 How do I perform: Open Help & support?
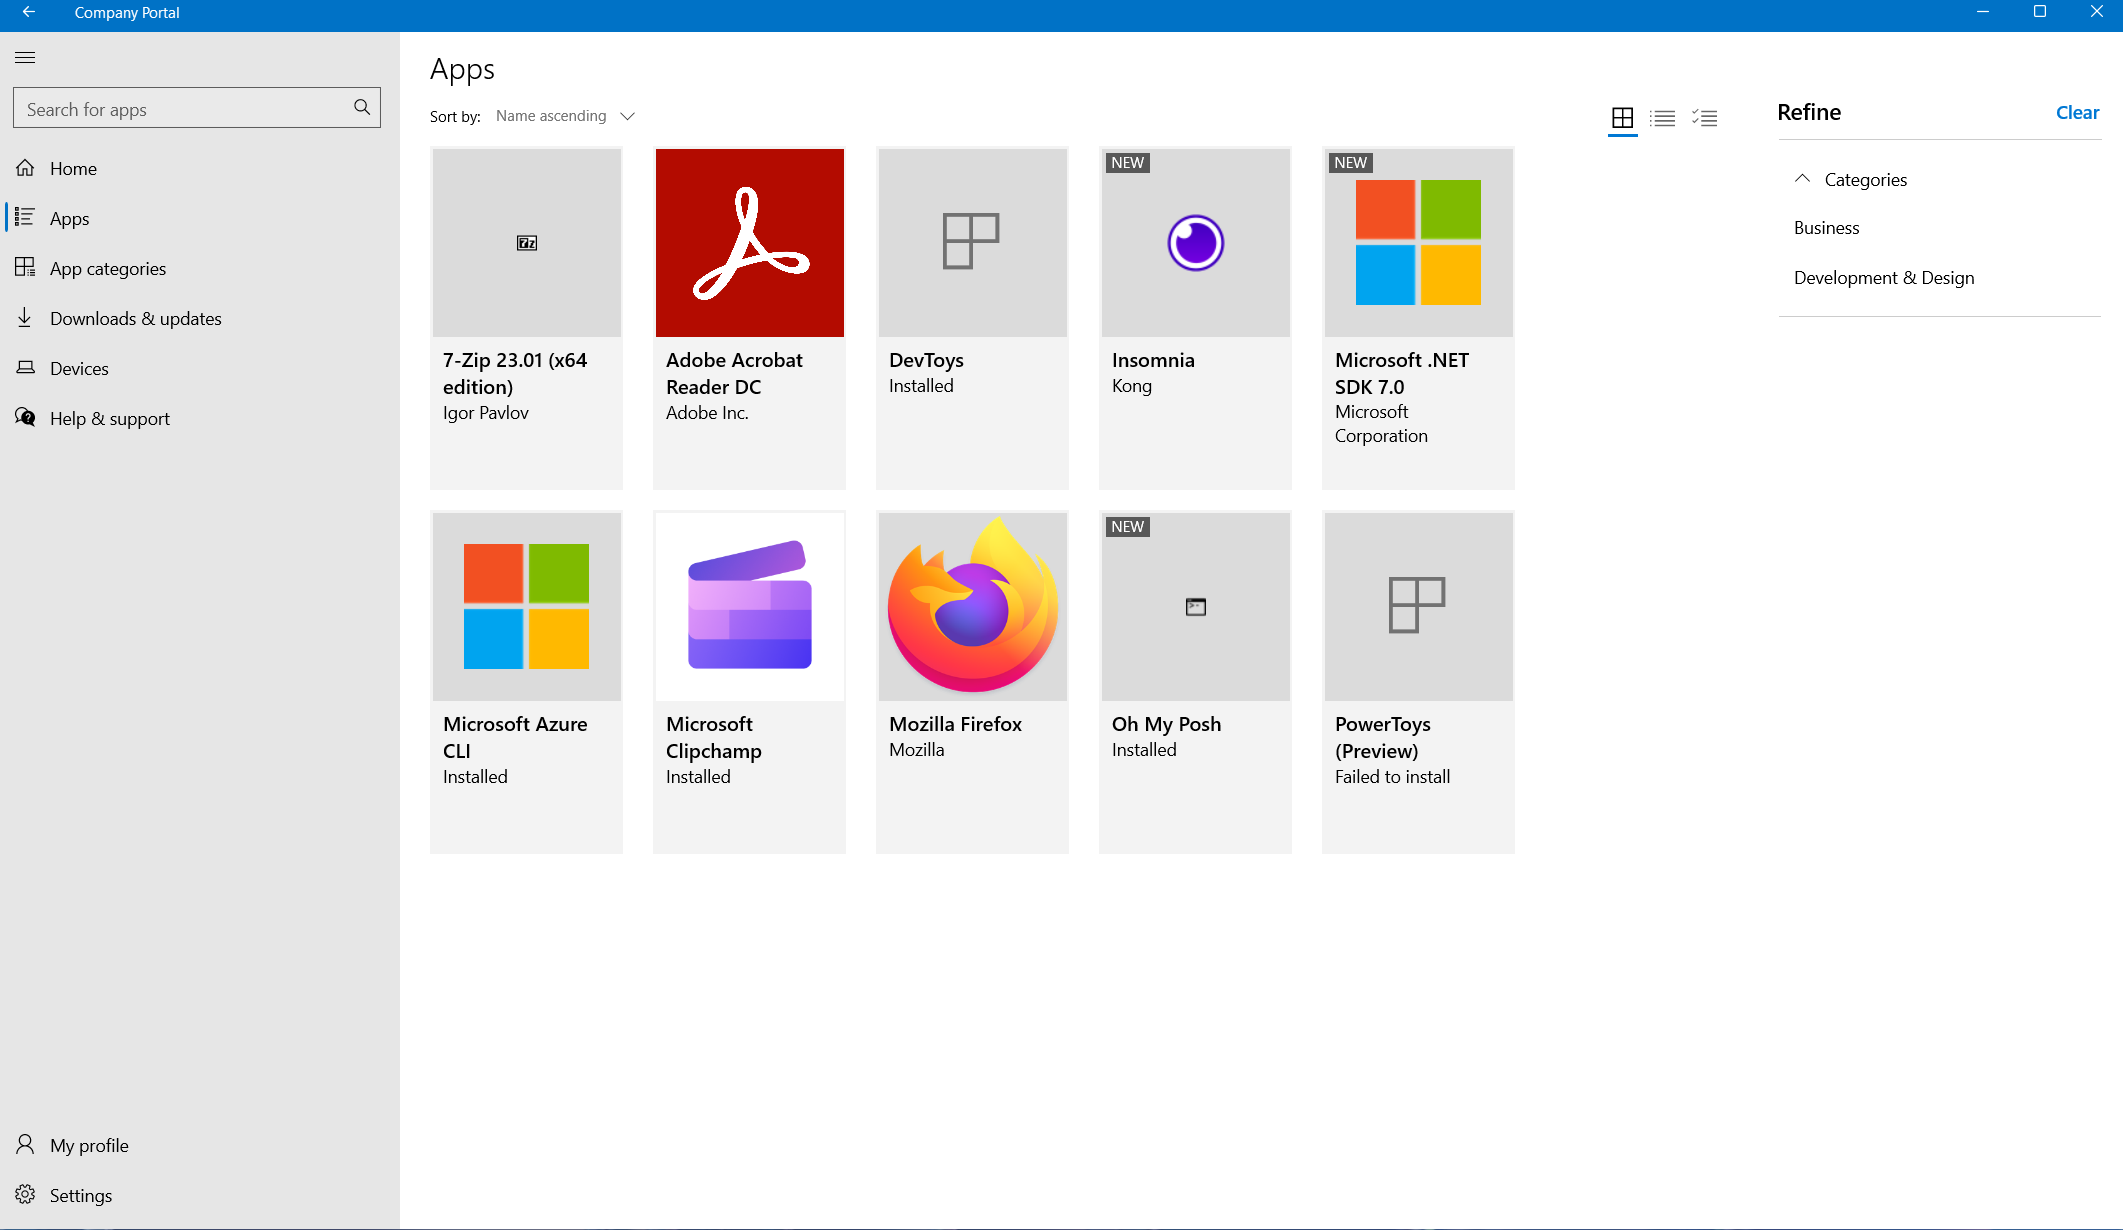click(109, 418)
